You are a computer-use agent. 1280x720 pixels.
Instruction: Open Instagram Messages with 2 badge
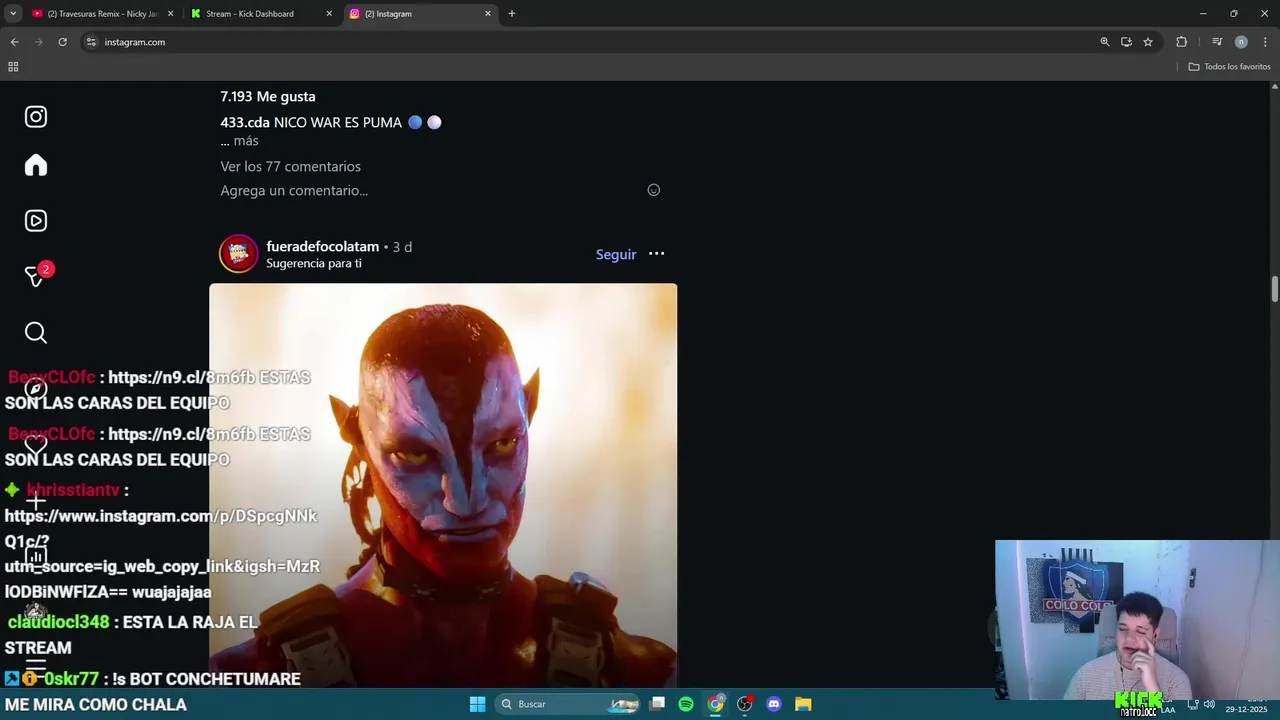click(x=37, y=276)
